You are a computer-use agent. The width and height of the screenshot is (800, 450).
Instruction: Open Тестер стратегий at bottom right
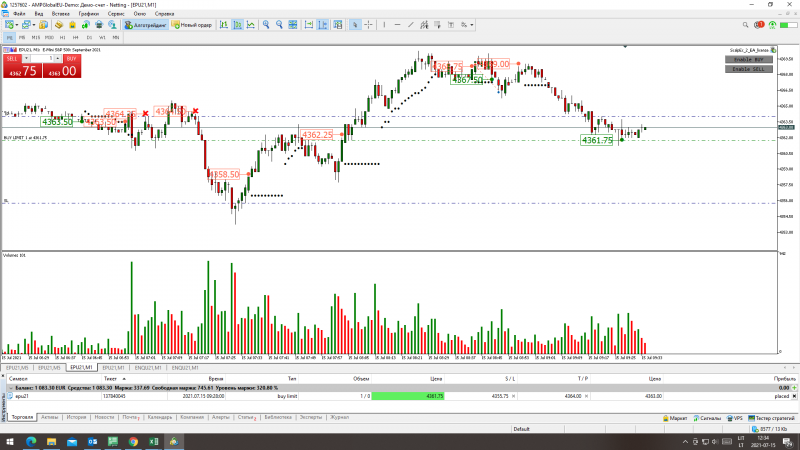click(x=771, y=418)
